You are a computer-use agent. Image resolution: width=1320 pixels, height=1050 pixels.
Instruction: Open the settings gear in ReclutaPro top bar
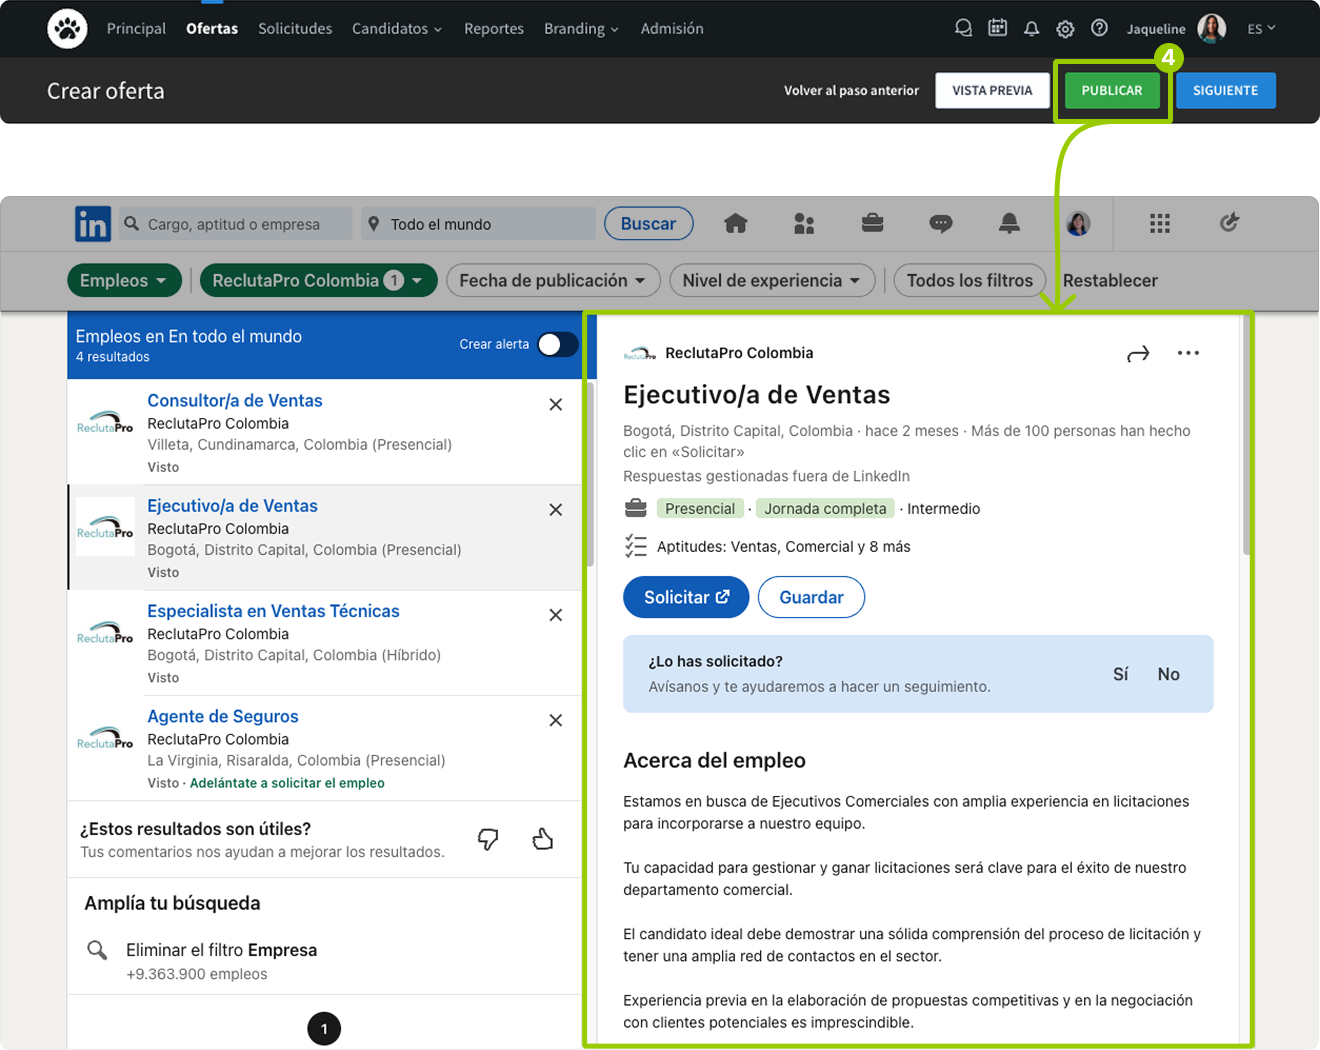[x=1065, y=29]
